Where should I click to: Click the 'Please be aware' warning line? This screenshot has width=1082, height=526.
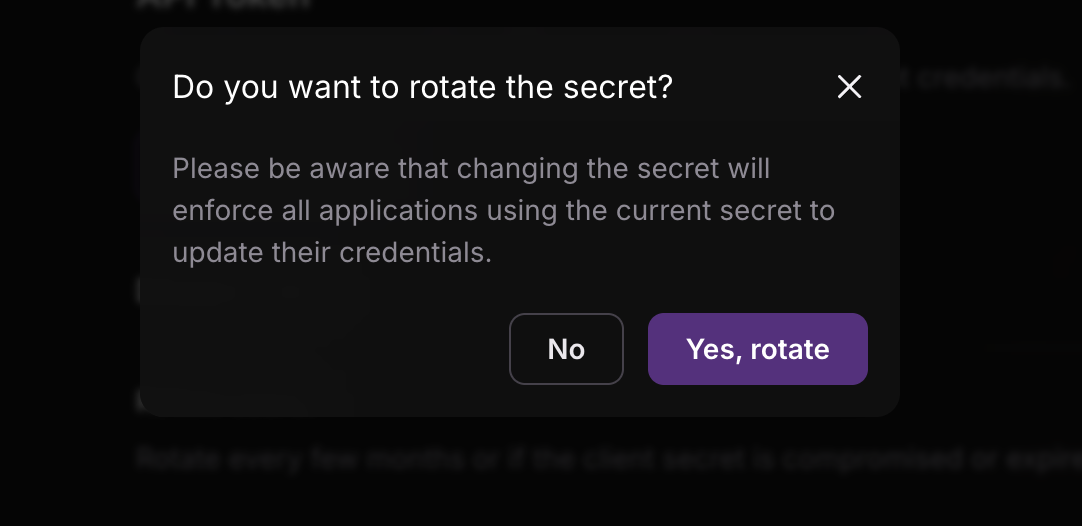tap(471, 168)
